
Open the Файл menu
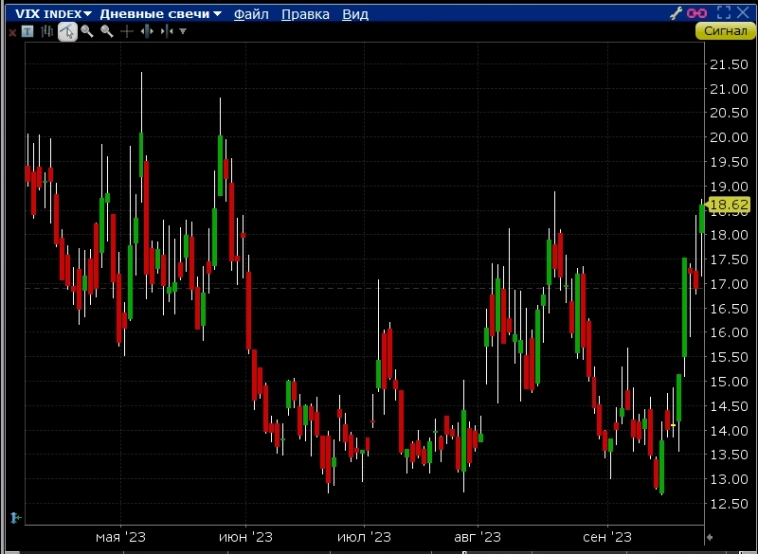pyautogui.click(x=250, y=14)
